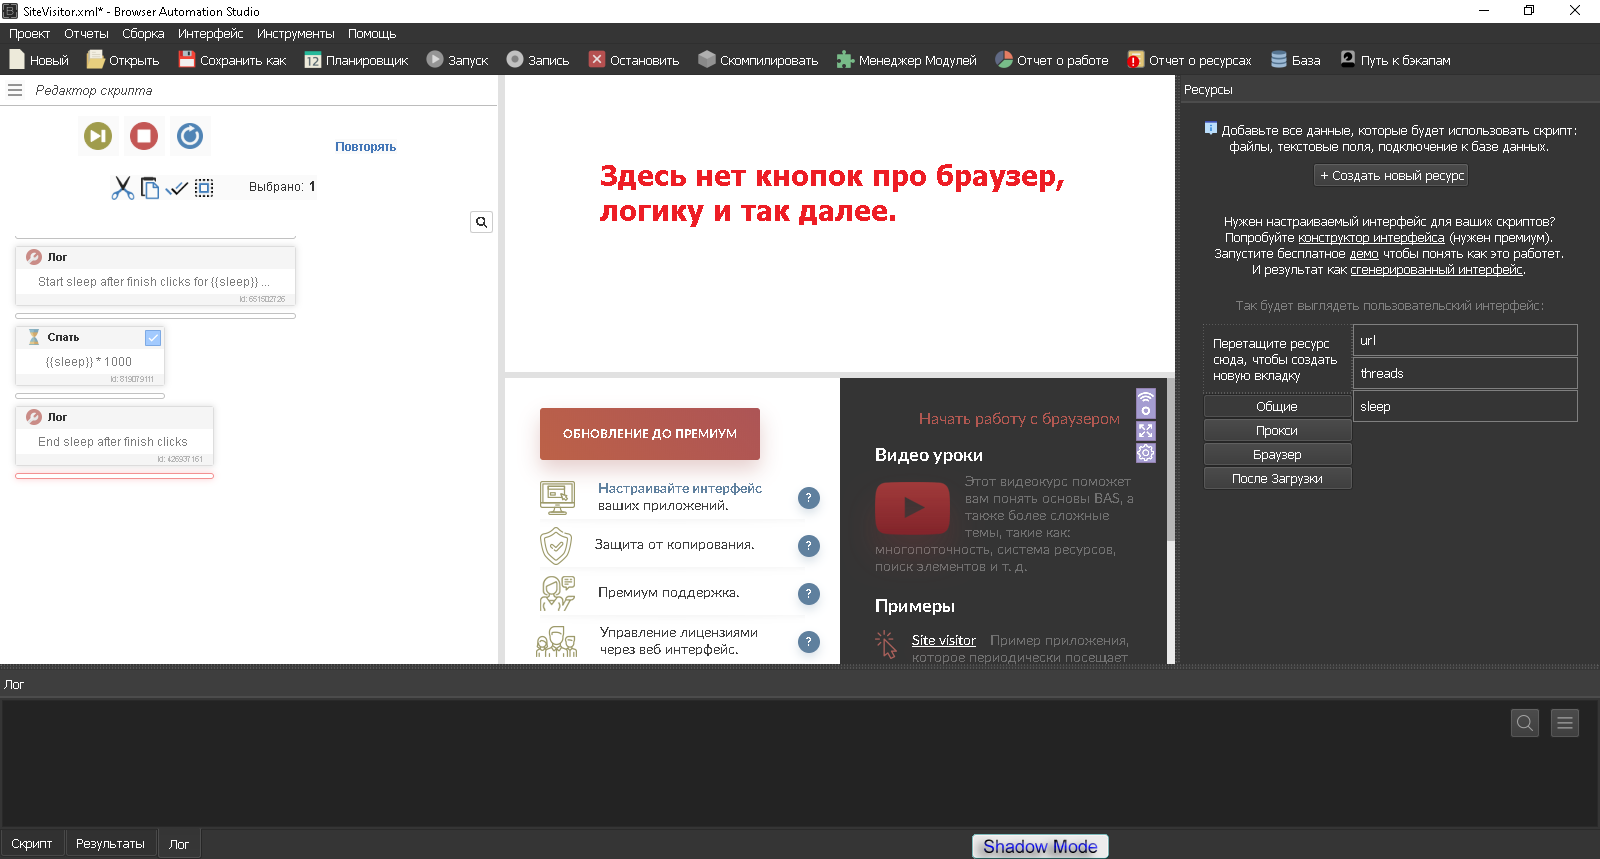This screenshot has height=859, width=1600.
Task: Open help for Премиум поддержка
Action: point(809,594)
